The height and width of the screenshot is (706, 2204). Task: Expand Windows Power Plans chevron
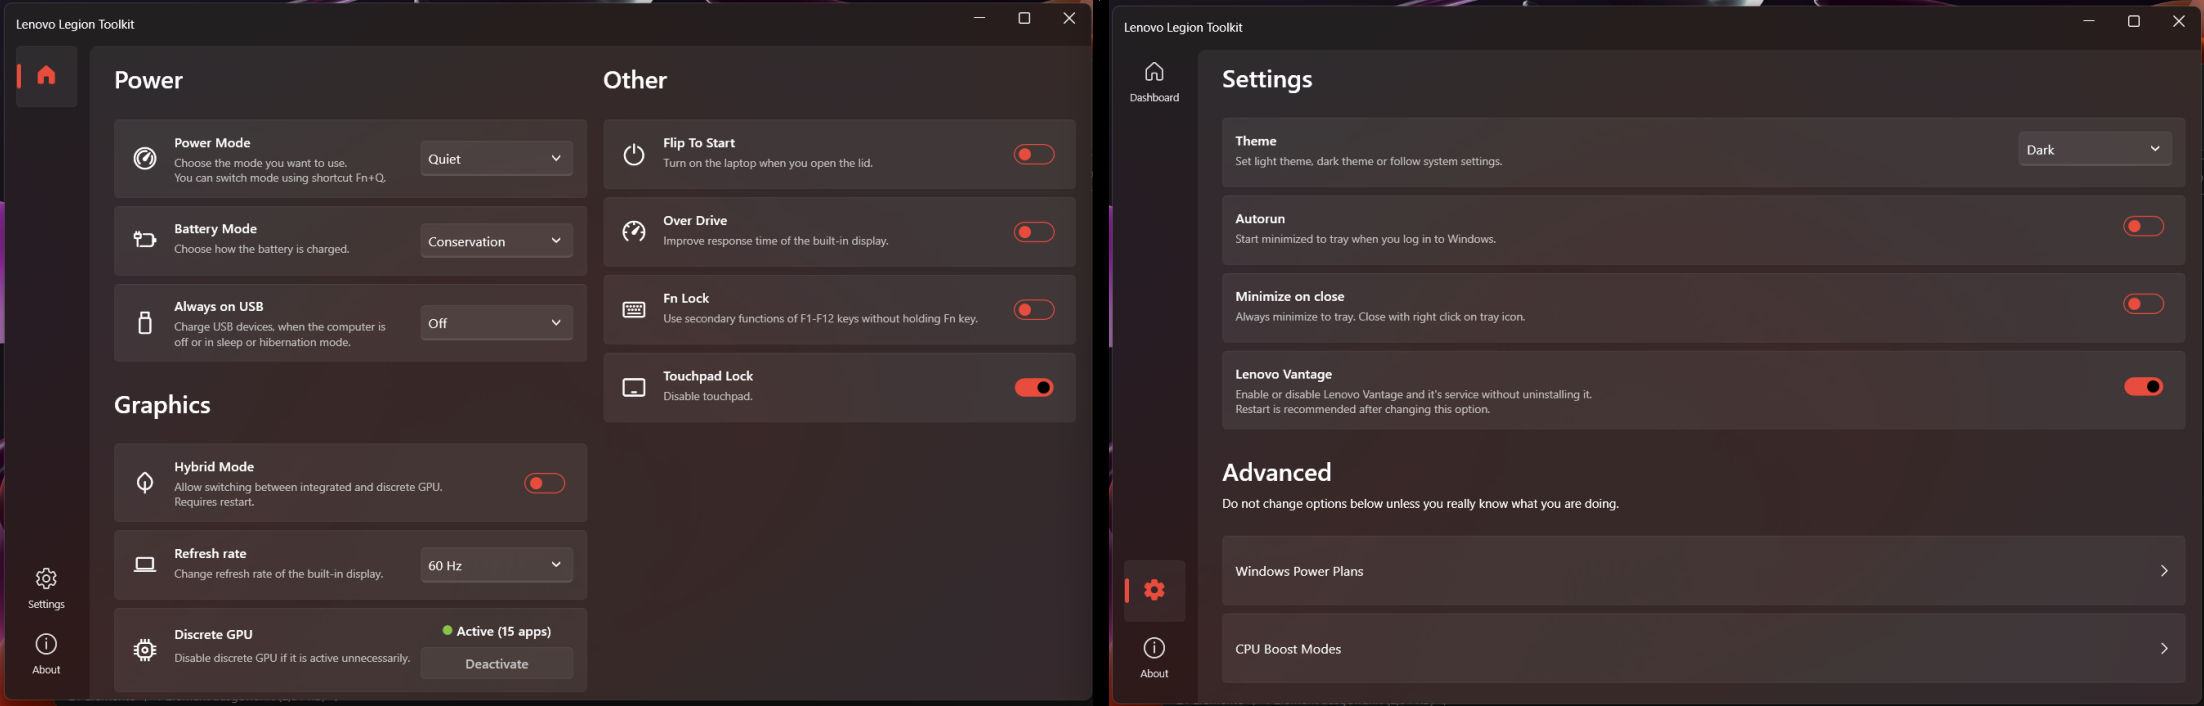coord(2163,571)
